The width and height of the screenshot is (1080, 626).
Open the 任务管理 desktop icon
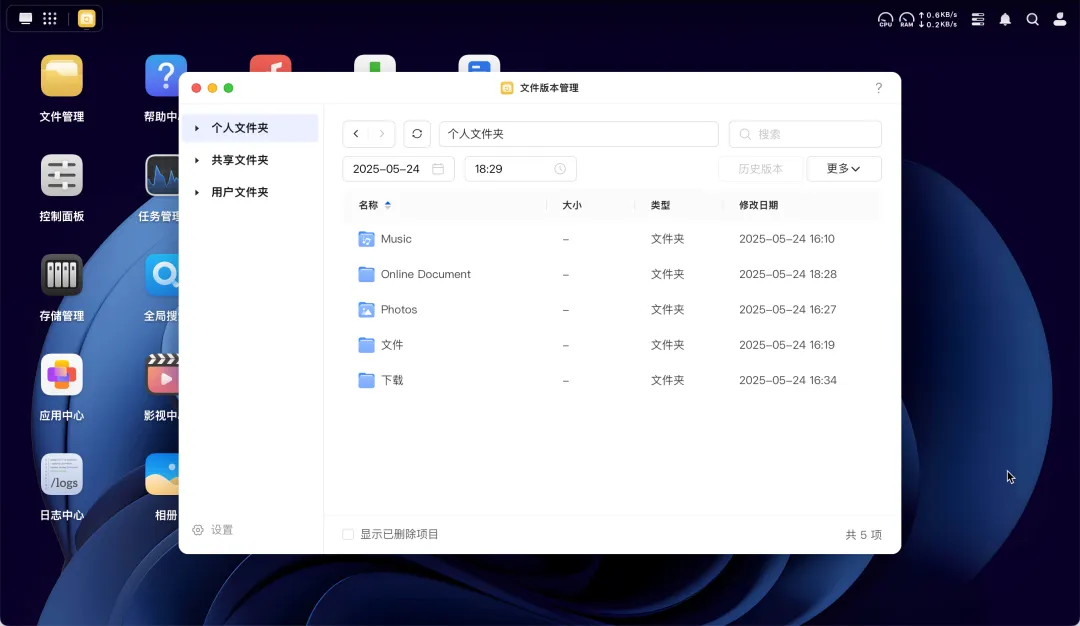point(163,176)
